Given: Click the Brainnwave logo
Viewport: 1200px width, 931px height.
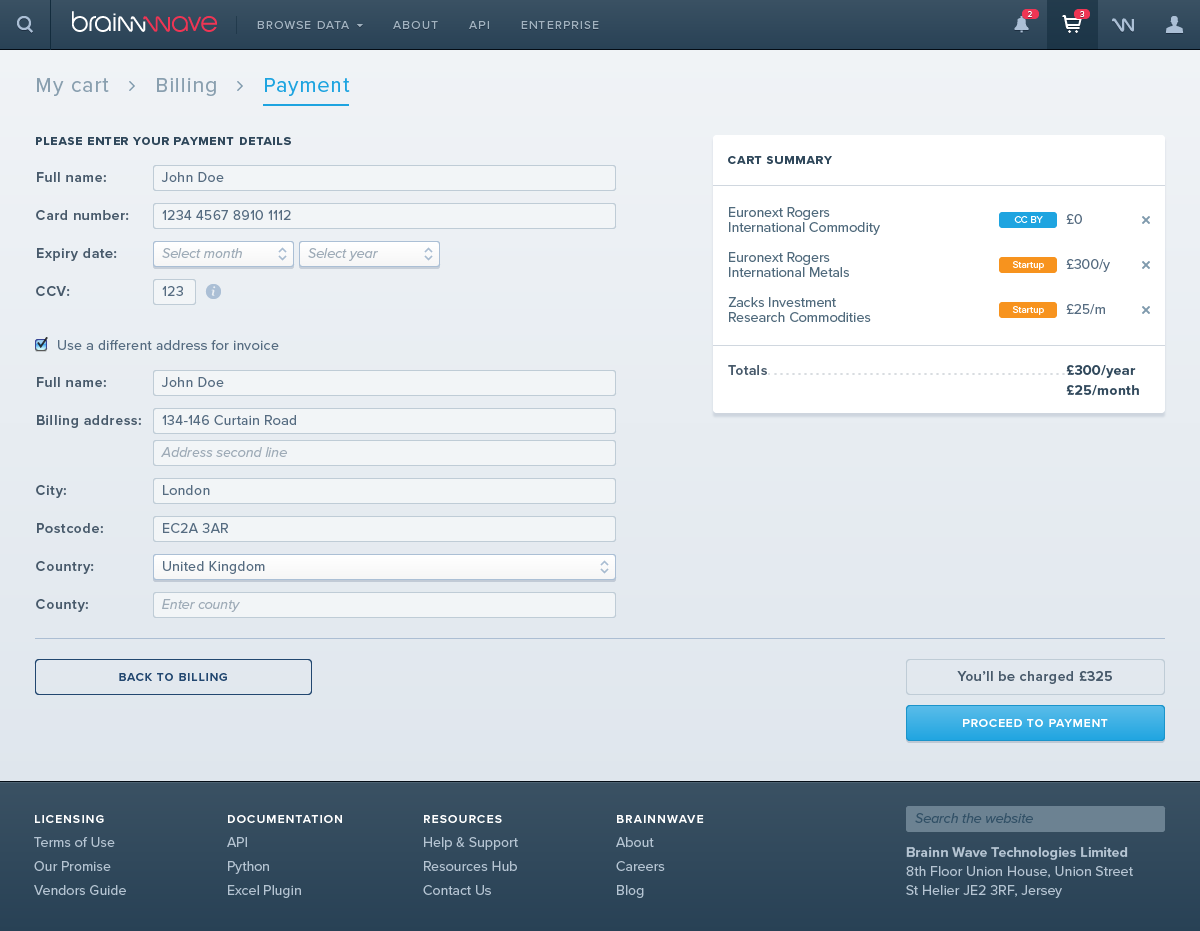Looking at the screenshot, I should point(144,23).
